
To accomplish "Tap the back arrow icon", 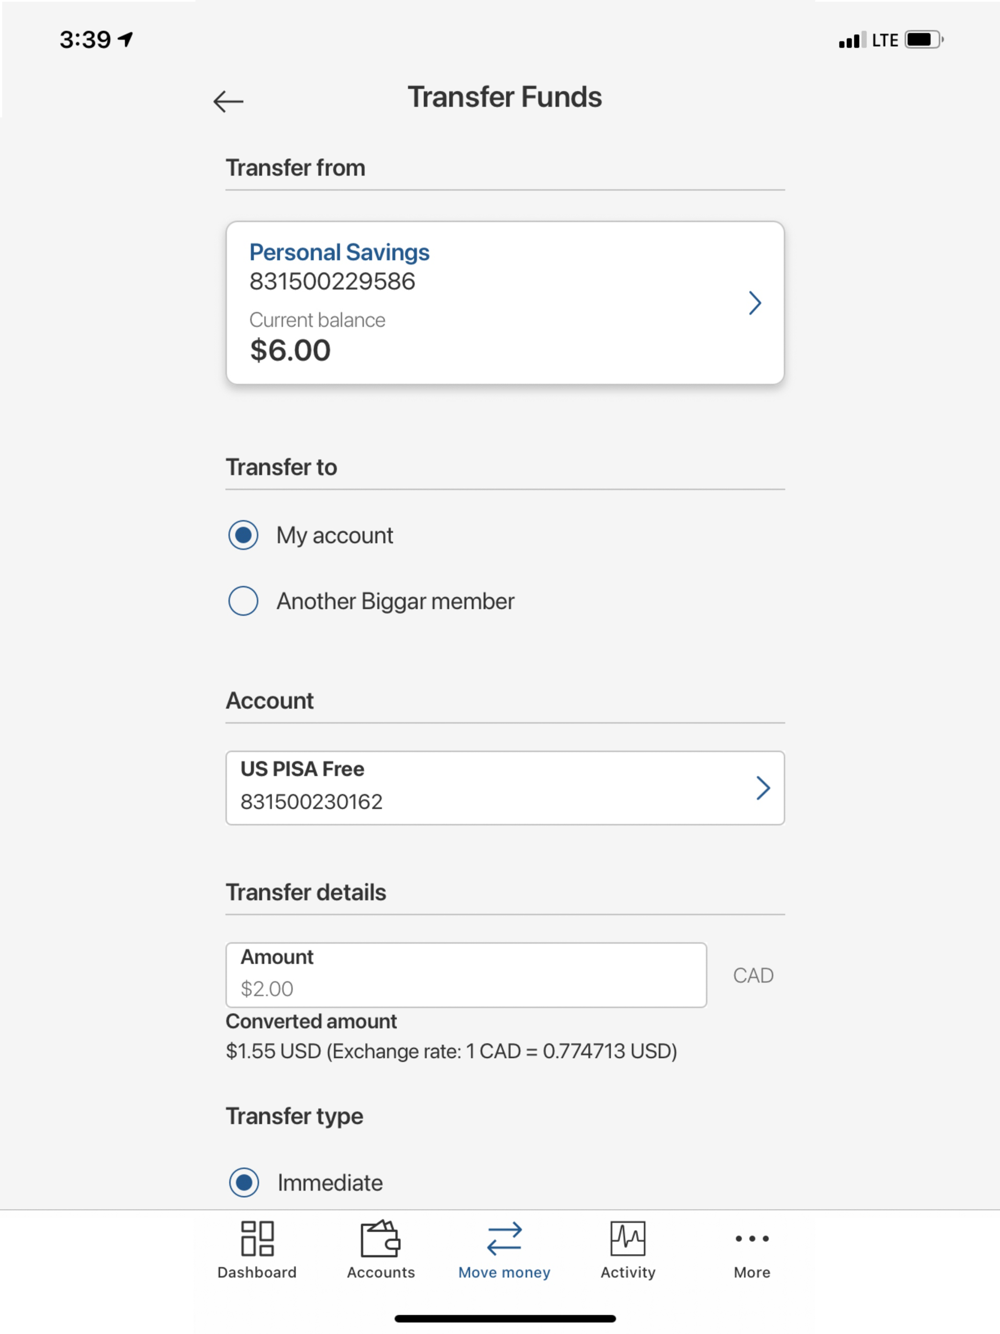I will (x=228, y=101).
